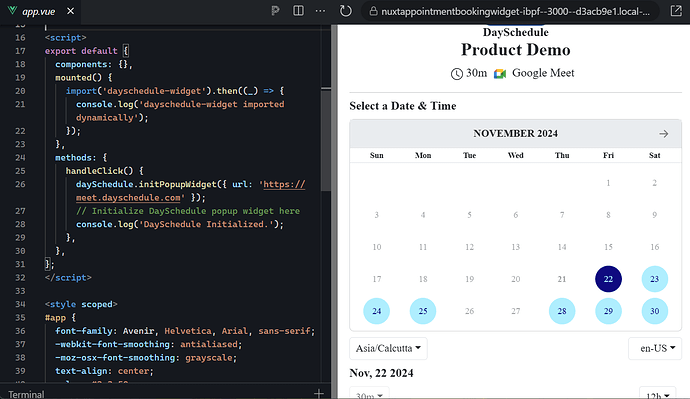
Task: Choose November 28 on the calendar
Action: pos(562,311)
